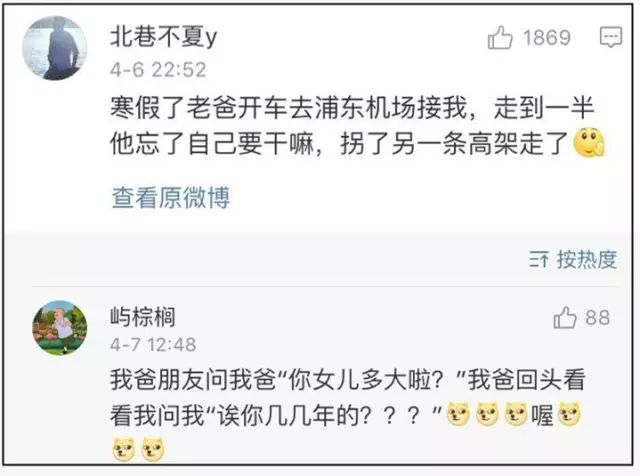The image size is (640, 476).
Task: Click the 88 like count
Action: pyautogui.click(x=598, y=318)
